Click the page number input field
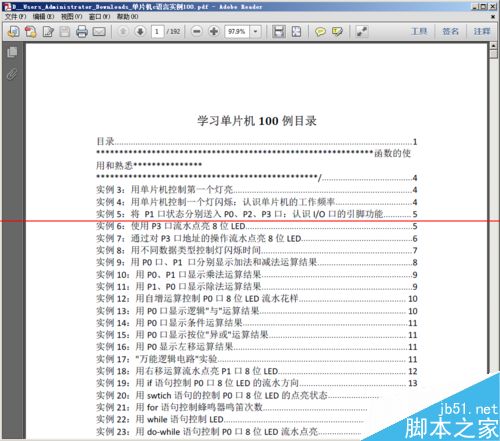Viewport: 500px width, 441px height. click(157, 32)
